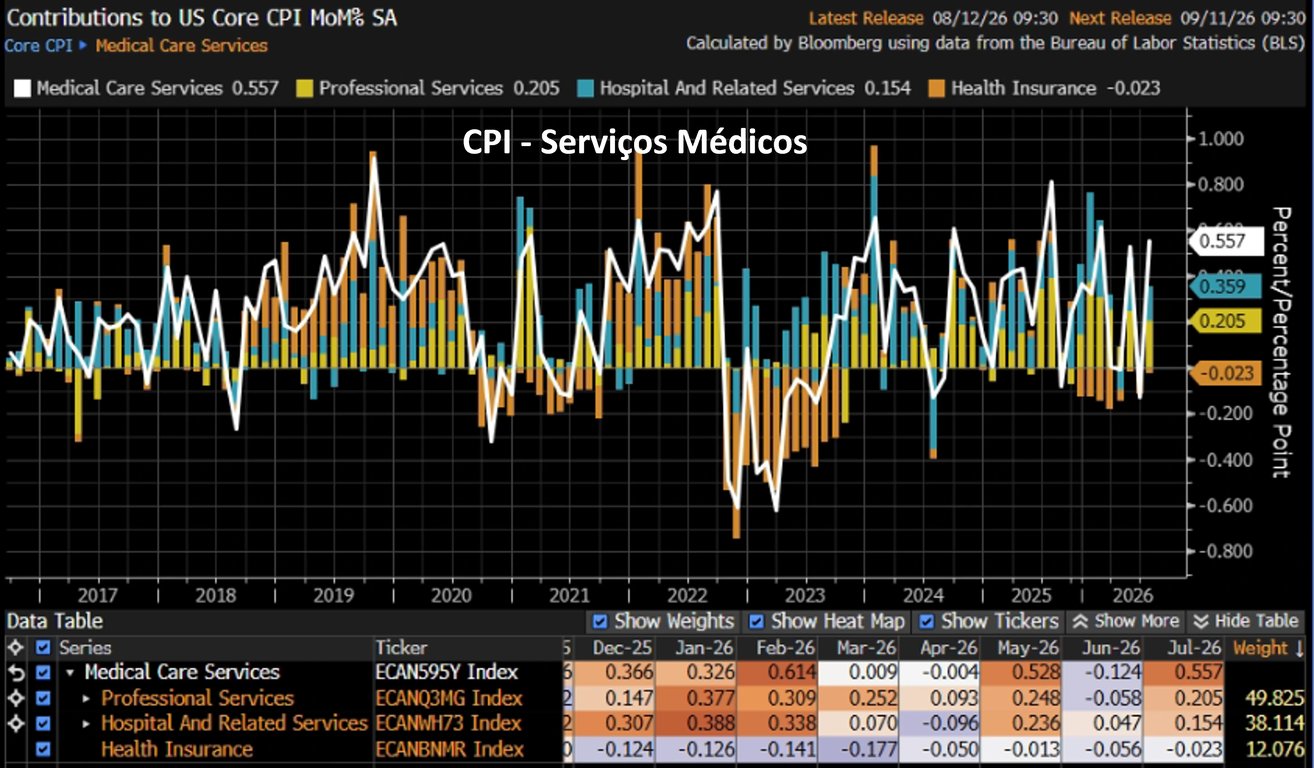Click Show More to expand the table
Screen dimensions: 1314x768
[1124, 622]
